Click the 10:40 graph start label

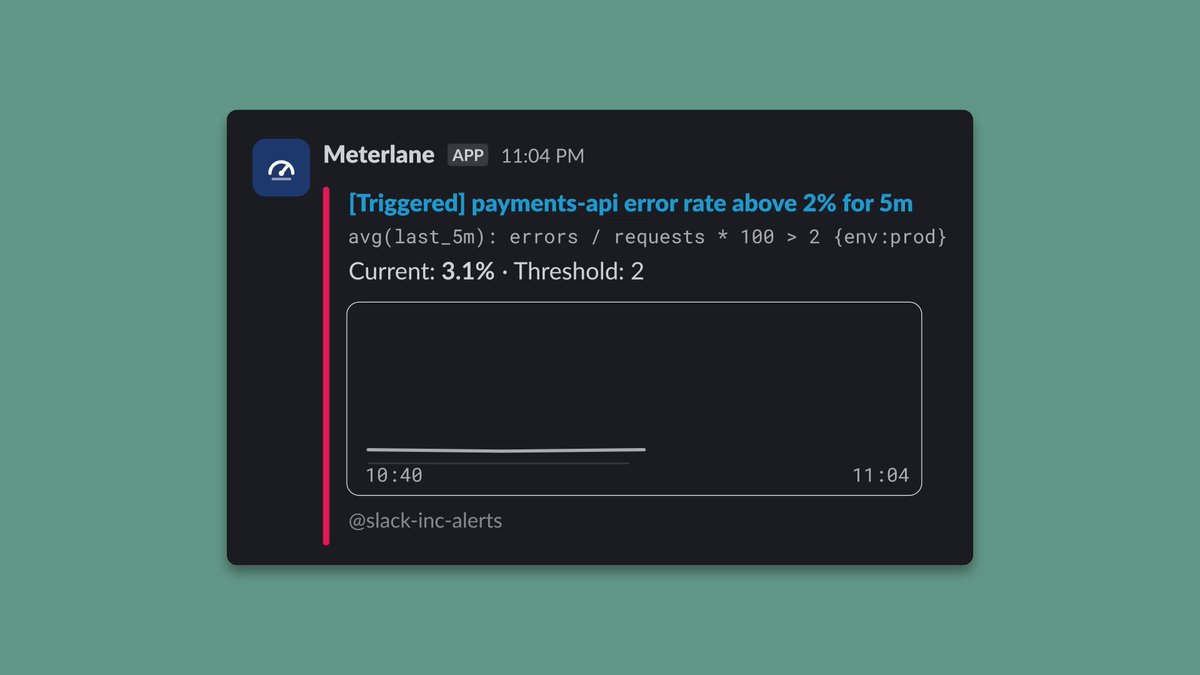coord(394,475)
